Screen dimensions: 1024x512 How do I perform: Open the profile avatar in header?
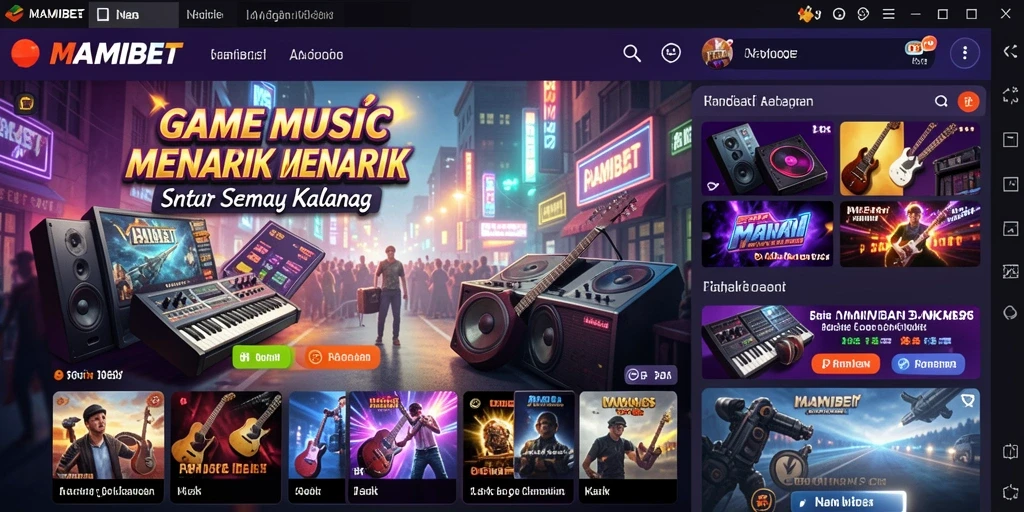point(717,53)
